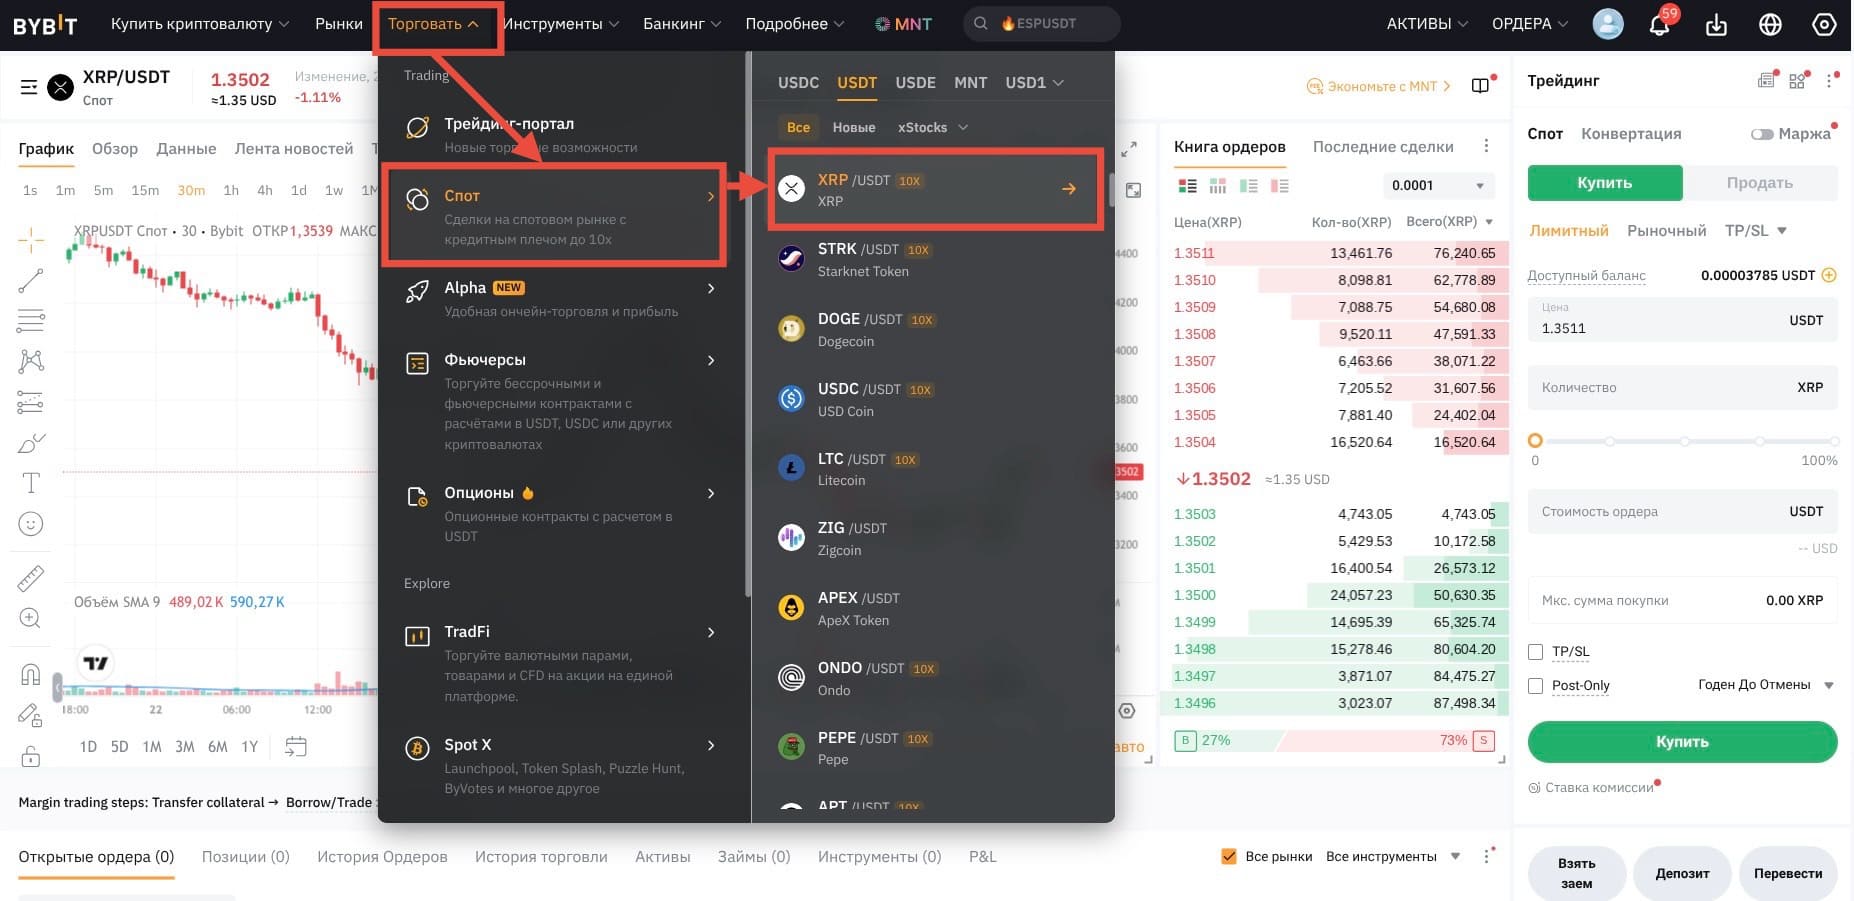The height and width of the screenshot is (901, 1854).
Task: Click the Bybit logo
Action: (45, 25)
